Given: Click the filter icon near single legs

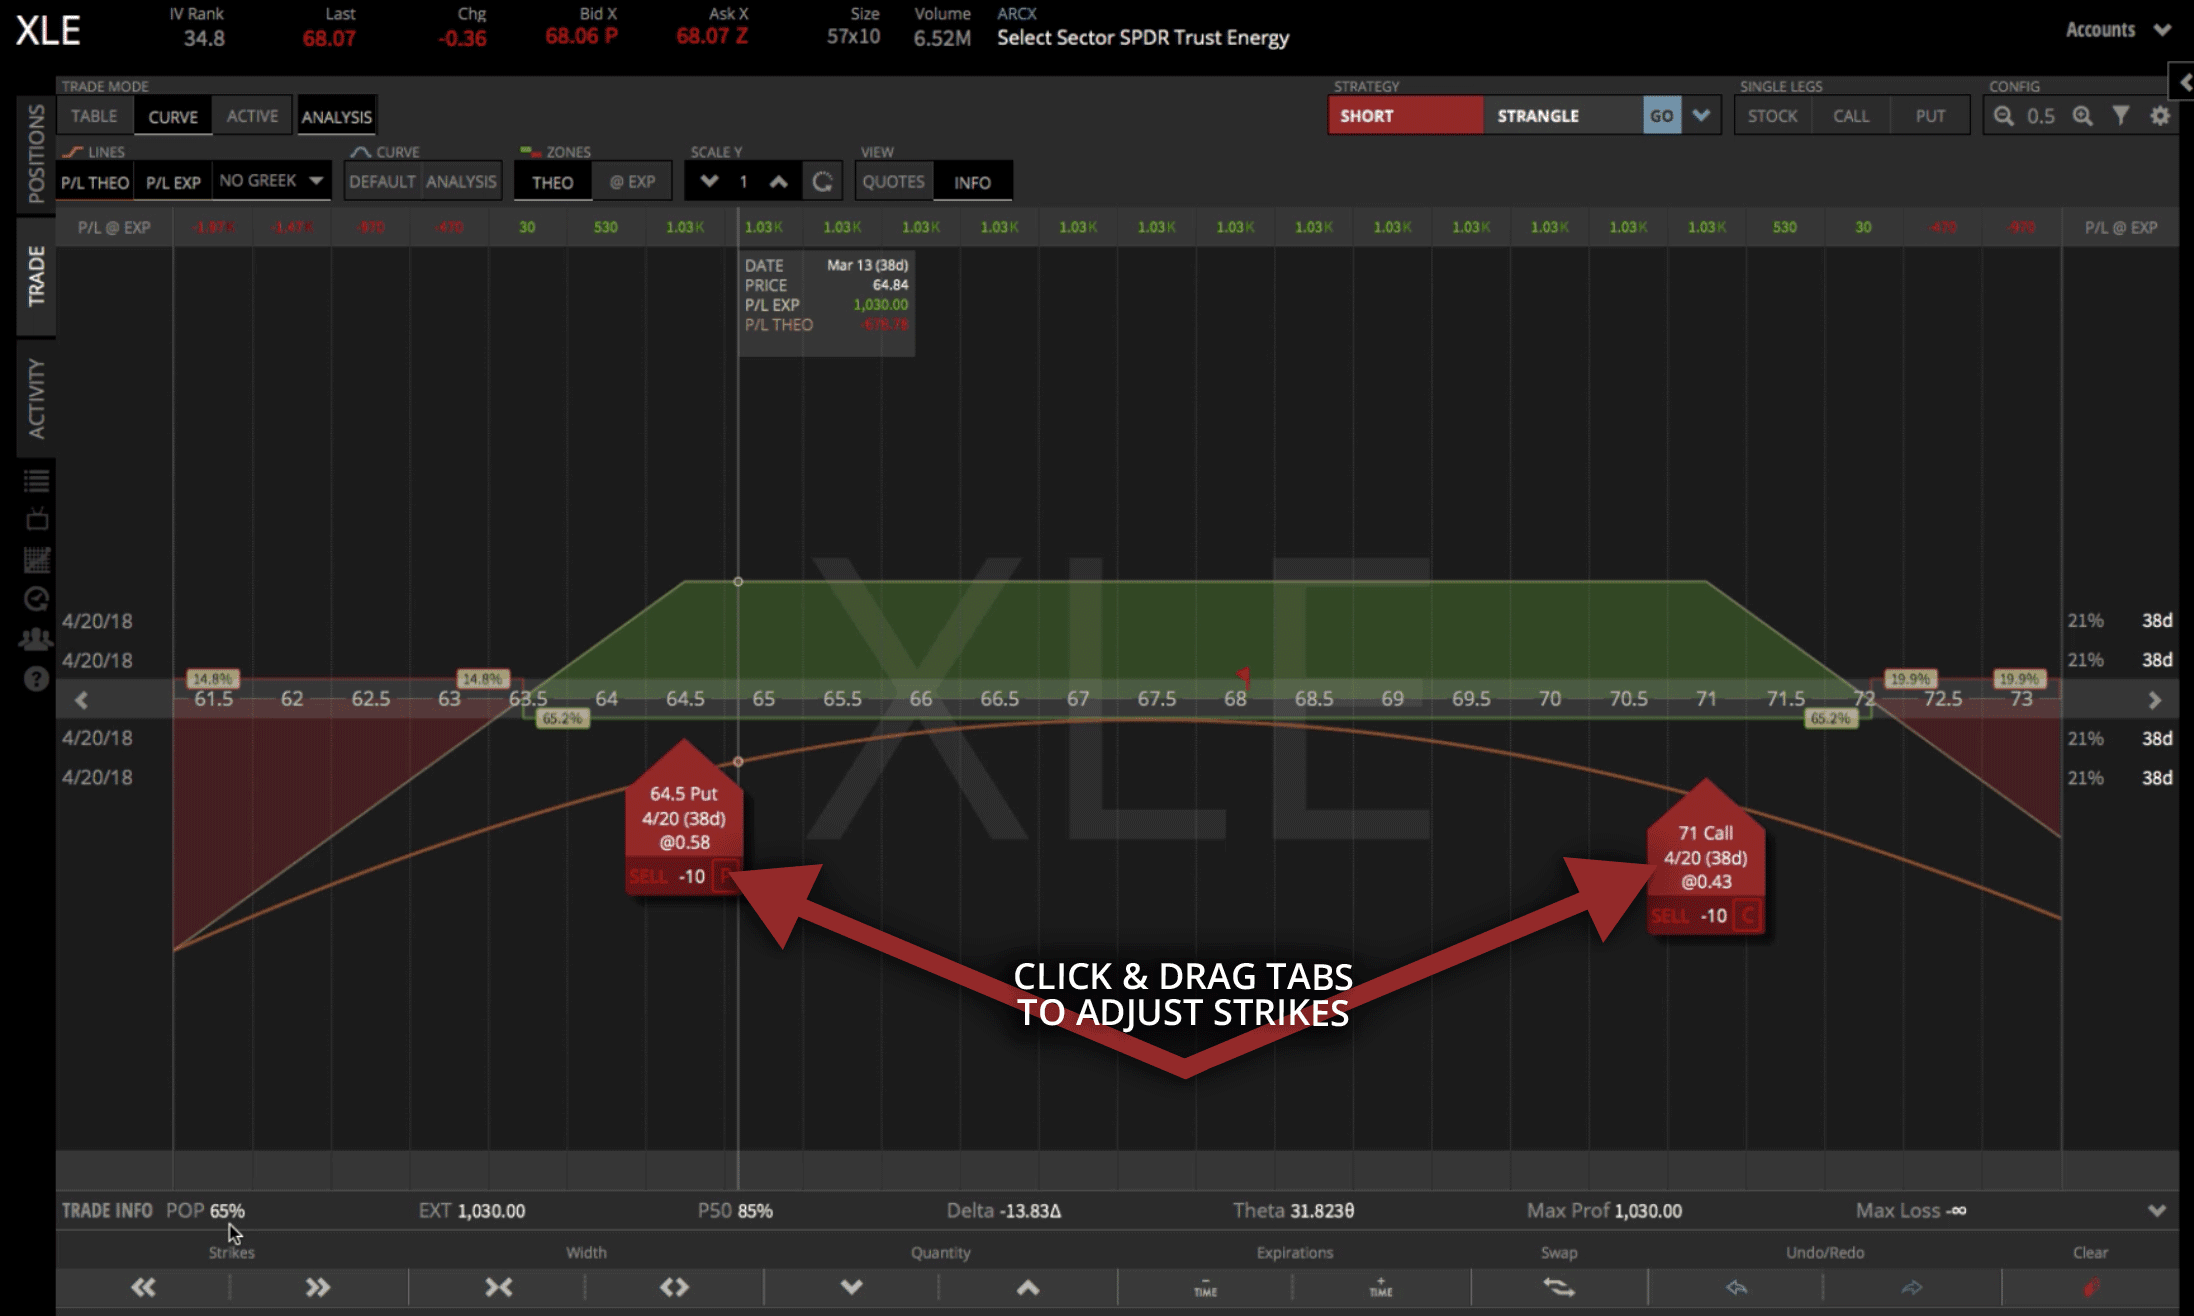Looking at the screenshot, I should tap(2124, 116).
